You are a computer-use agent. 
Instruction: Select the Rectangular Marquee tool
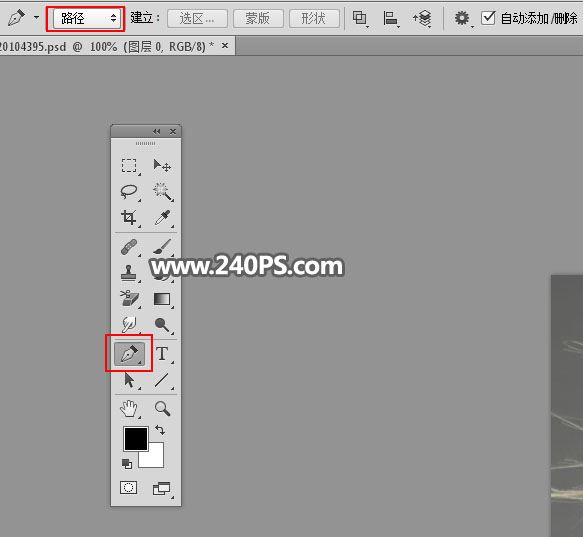pyautogui.click(x=129, y=165)
